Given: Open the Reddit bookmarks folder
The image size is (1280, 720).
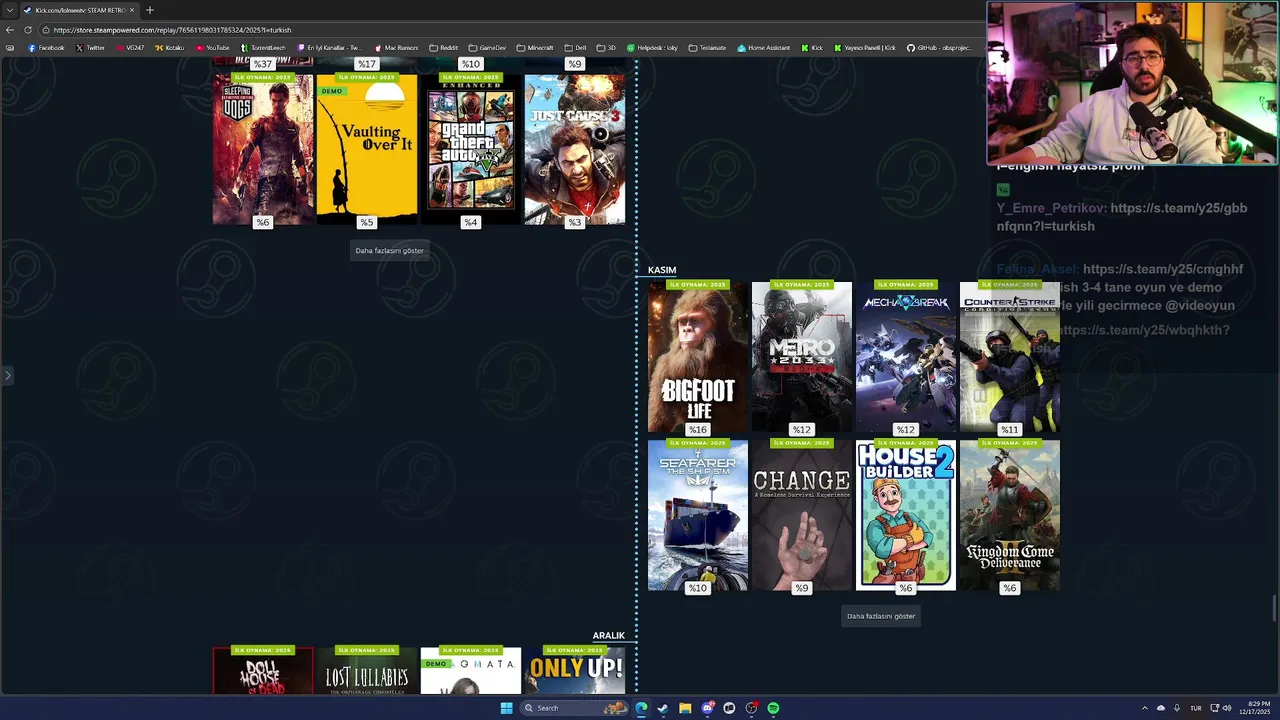Looking at the screenshot, I should 443,48.
